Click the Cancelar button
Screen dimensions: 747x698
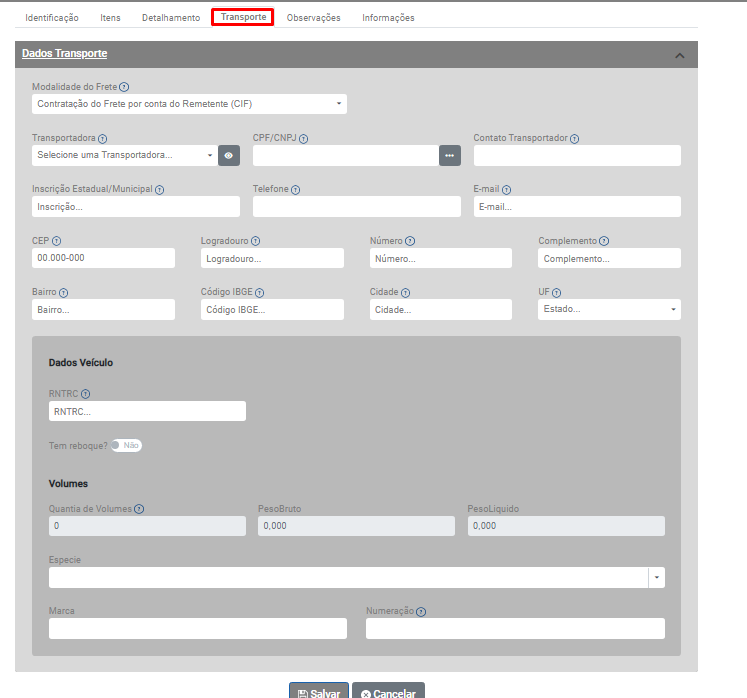click(x=388, y=693)
